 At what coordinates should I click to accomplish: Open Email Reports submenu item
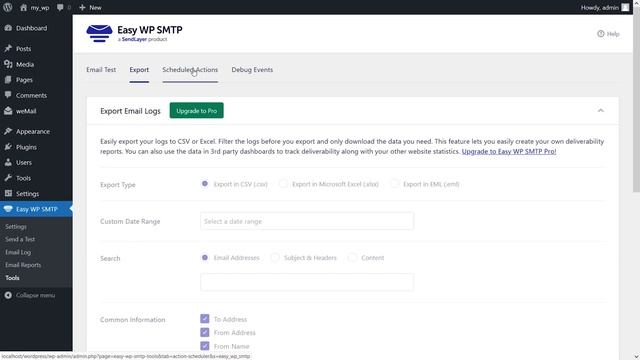23,265
